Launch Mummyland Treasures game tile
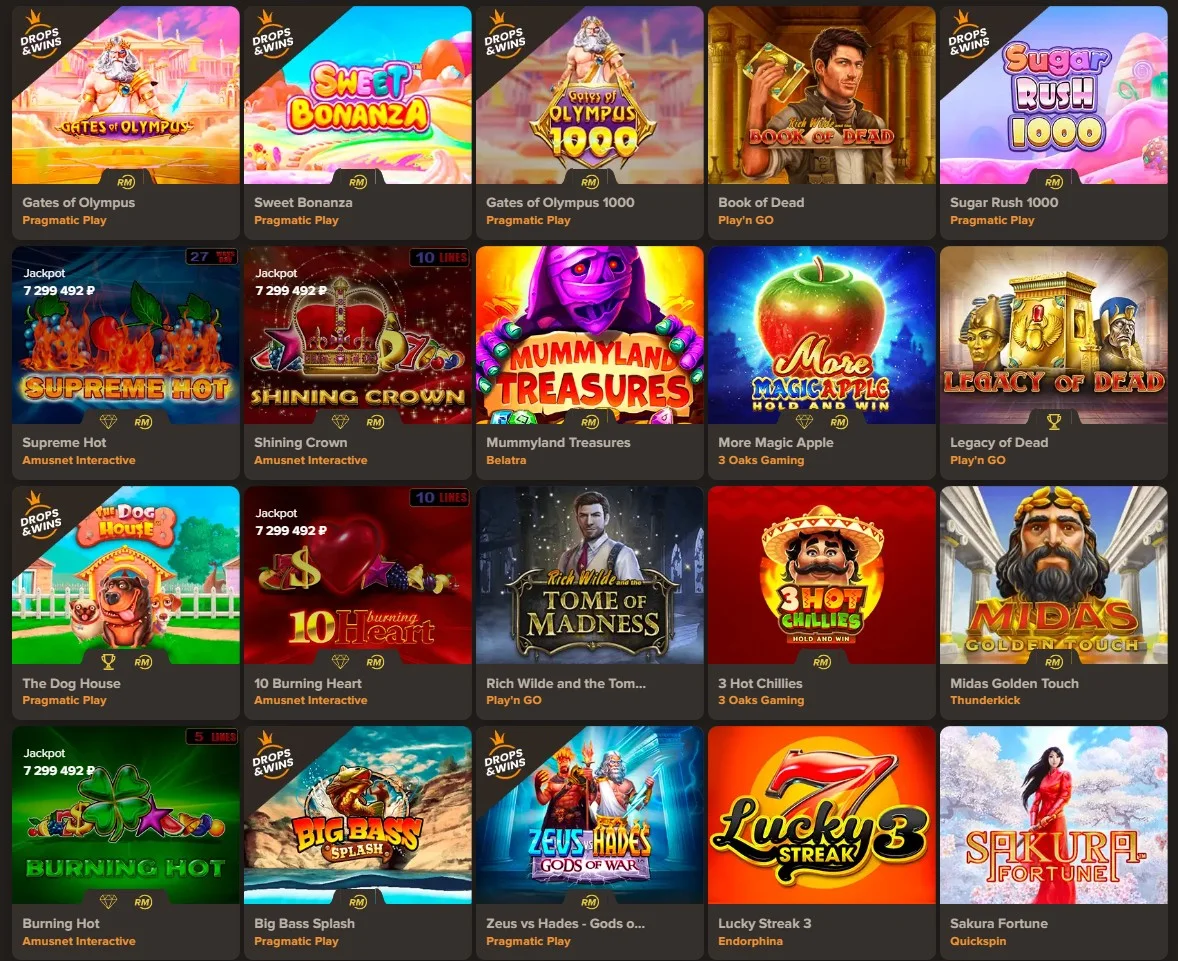Screen dimensions: 1178x961 590,335
